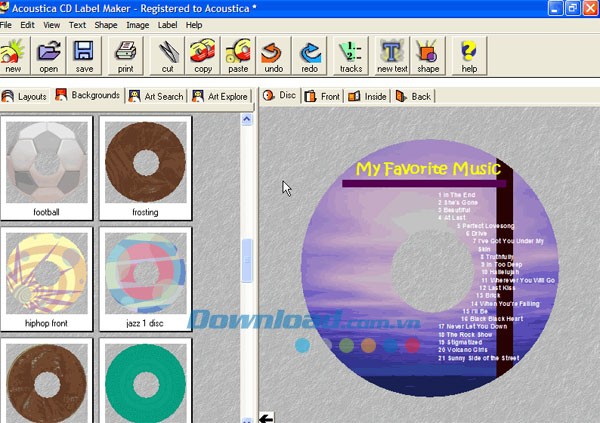
Task: Select the purple bar under the title
Action: click(x=424, y=184)
